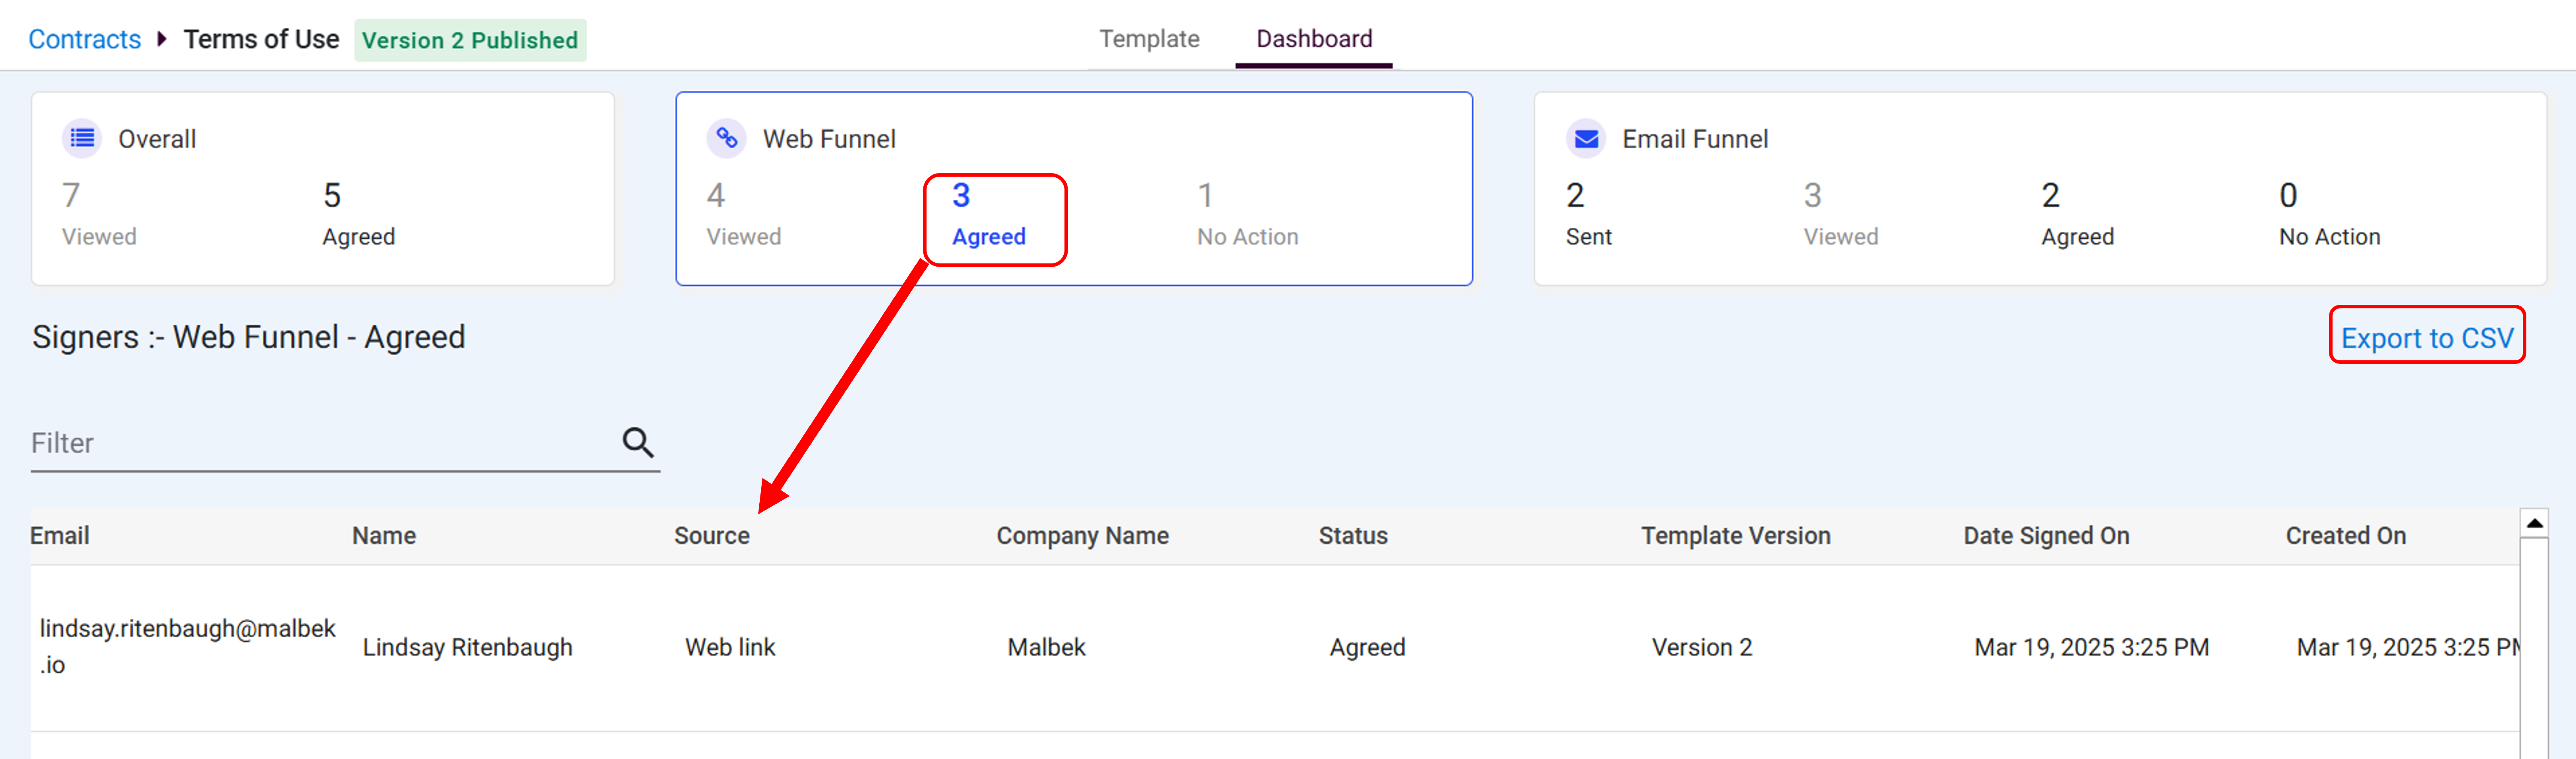Sort table by Date Signed On column

pos(2046,536)
